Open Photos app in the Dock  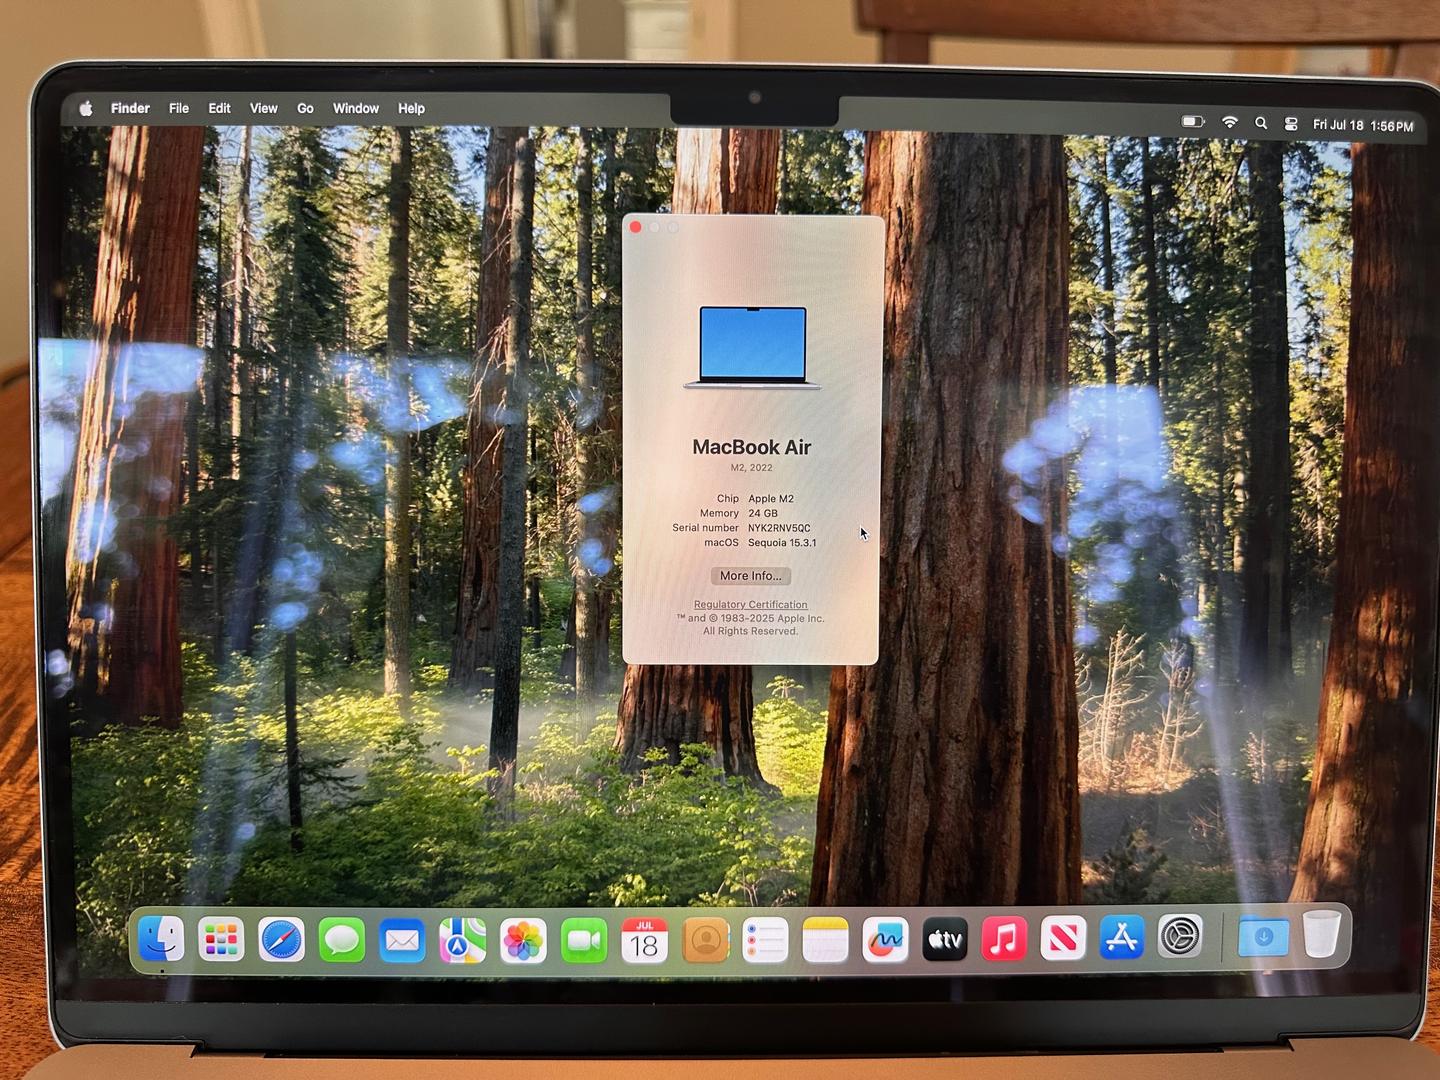coord(523,941)
